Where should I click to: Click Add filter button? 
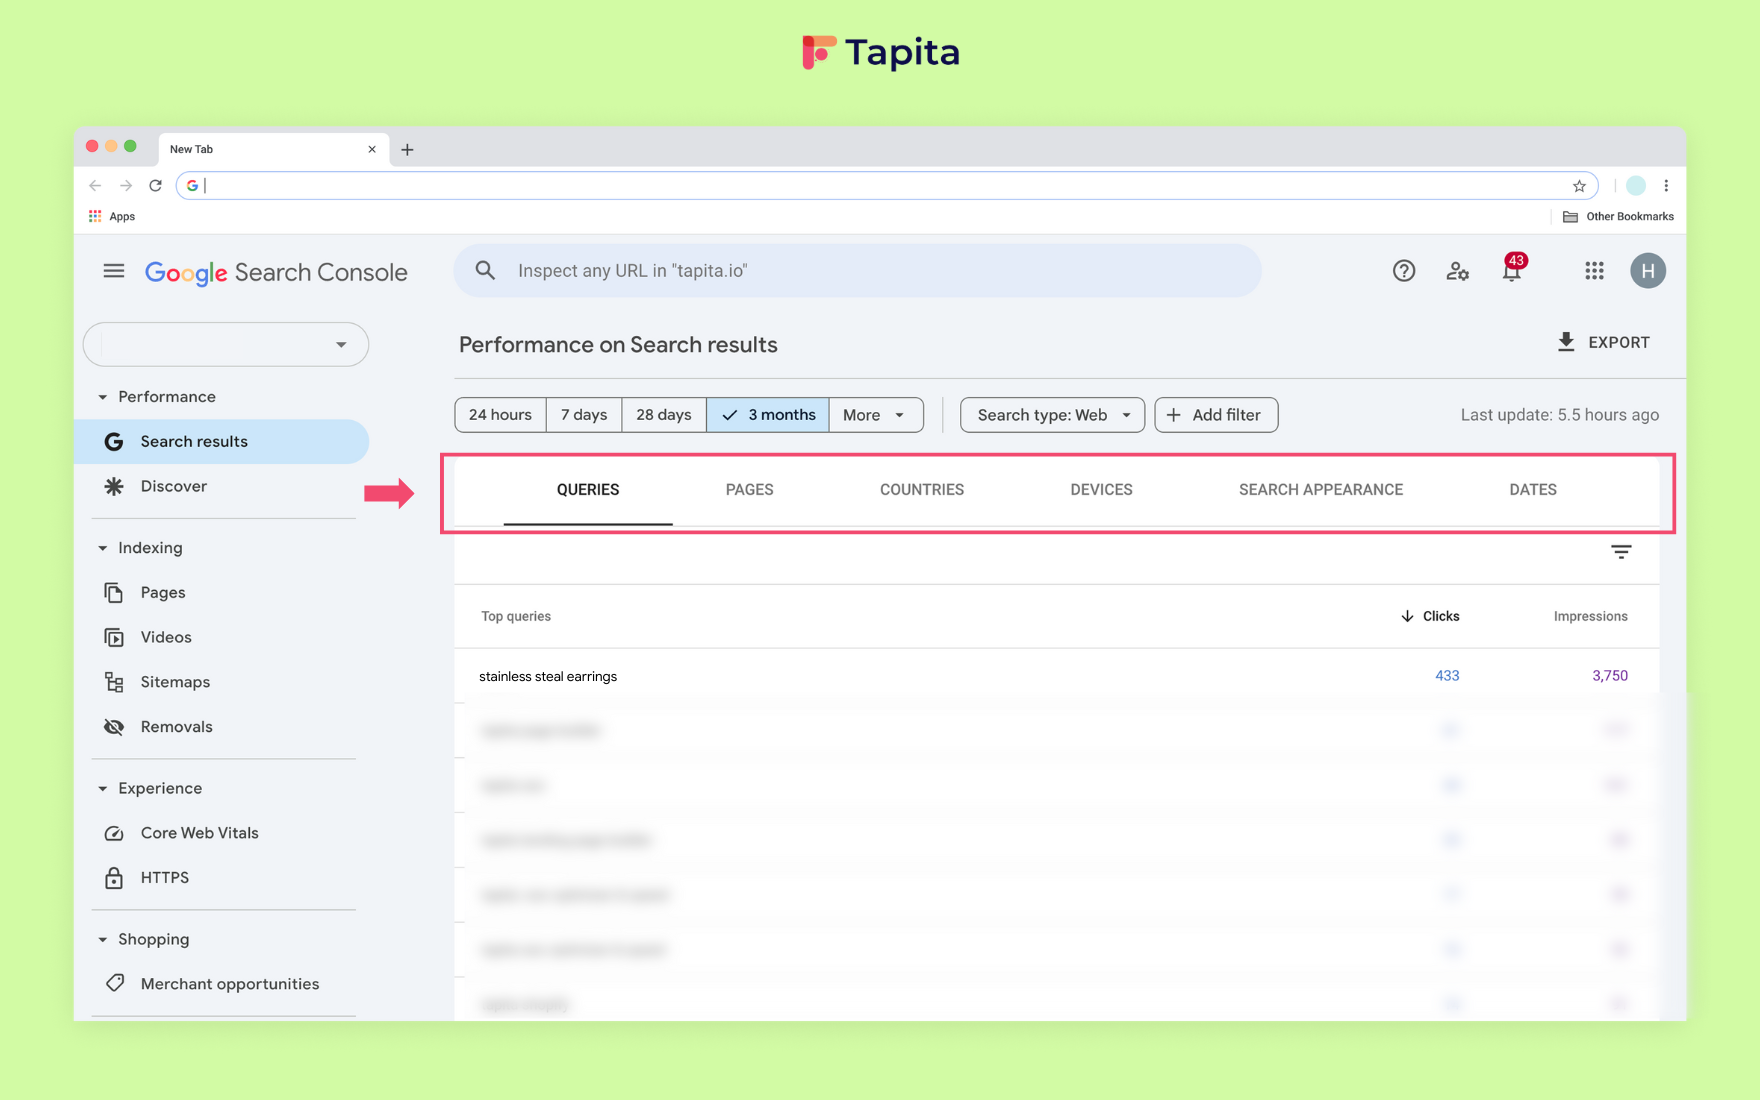(x=1216, y=415)
